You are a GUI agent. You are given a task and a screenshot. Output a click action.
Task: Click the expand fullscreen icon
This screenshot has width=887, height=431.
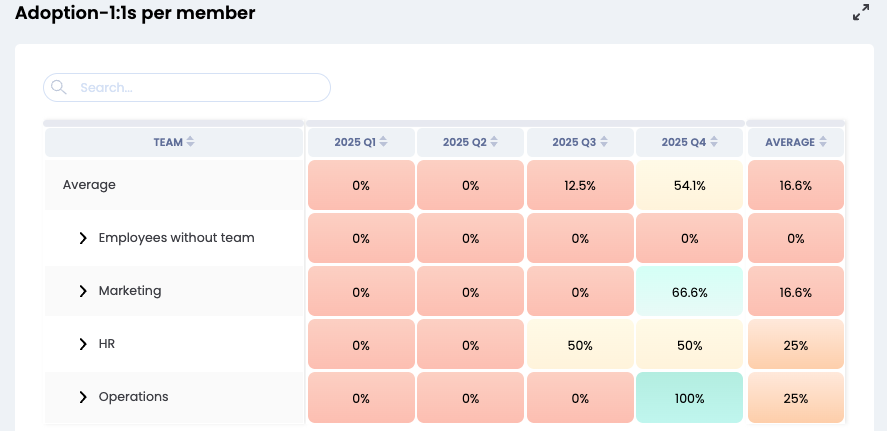tap(860, 13)
